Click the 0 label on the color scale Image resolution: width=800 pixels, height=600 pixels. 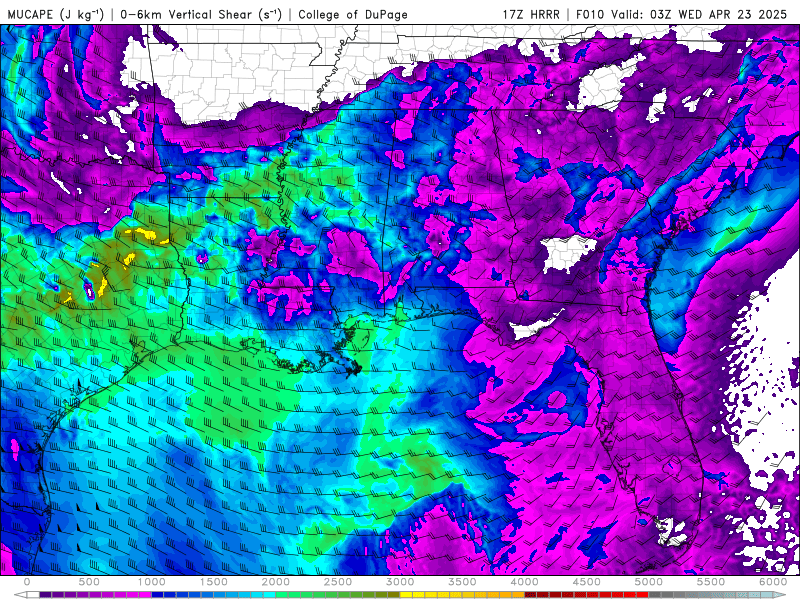[27, 582]
